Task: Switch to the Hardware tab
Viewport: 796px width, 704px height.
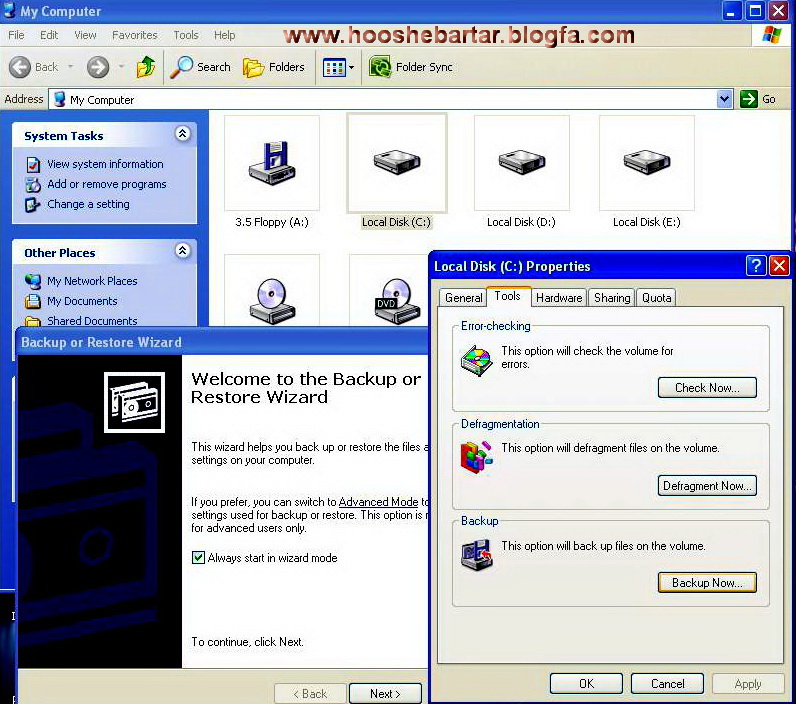Action: point(559,298)
